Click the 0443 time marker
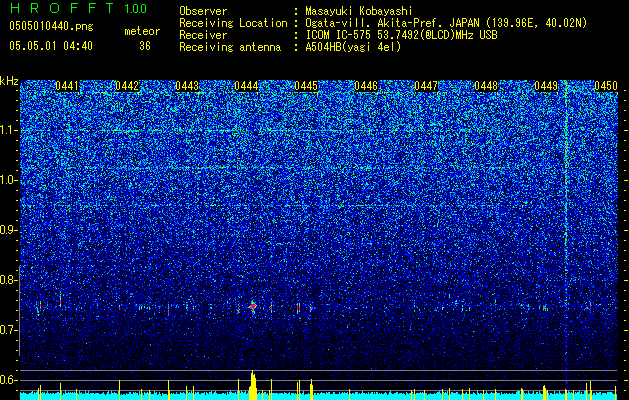The width and height of the screenshot is (629, 400). 187,86
